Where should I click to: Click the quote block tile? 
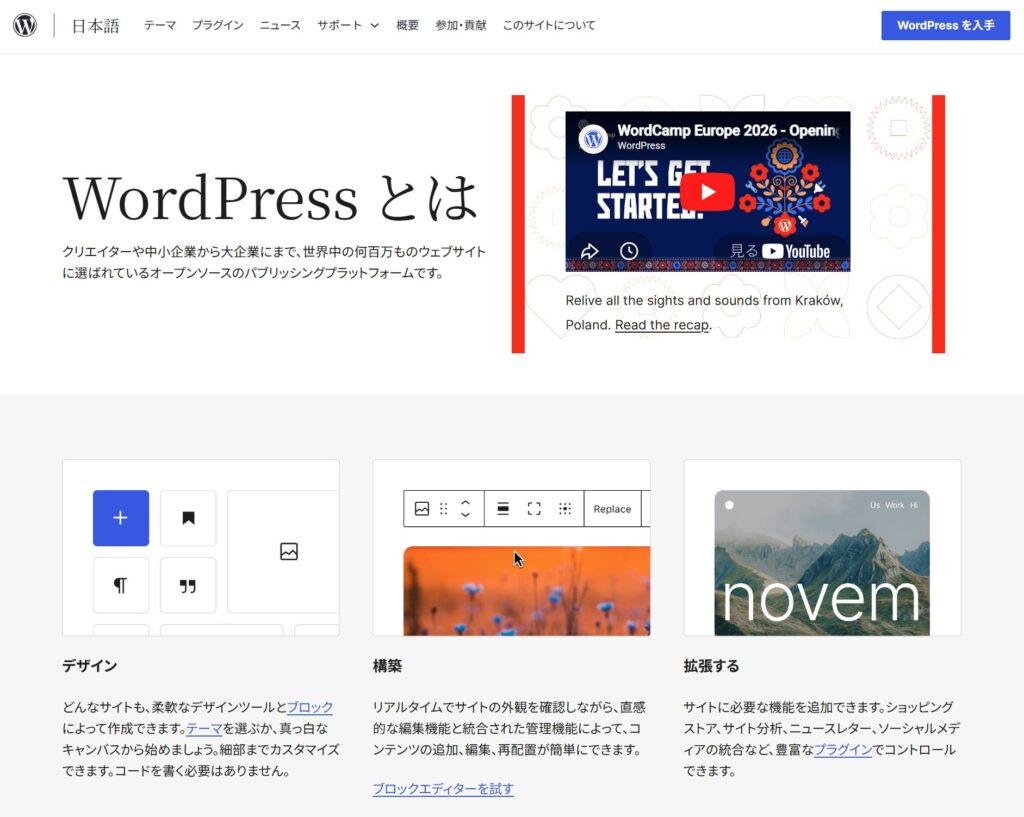(188, 585)
